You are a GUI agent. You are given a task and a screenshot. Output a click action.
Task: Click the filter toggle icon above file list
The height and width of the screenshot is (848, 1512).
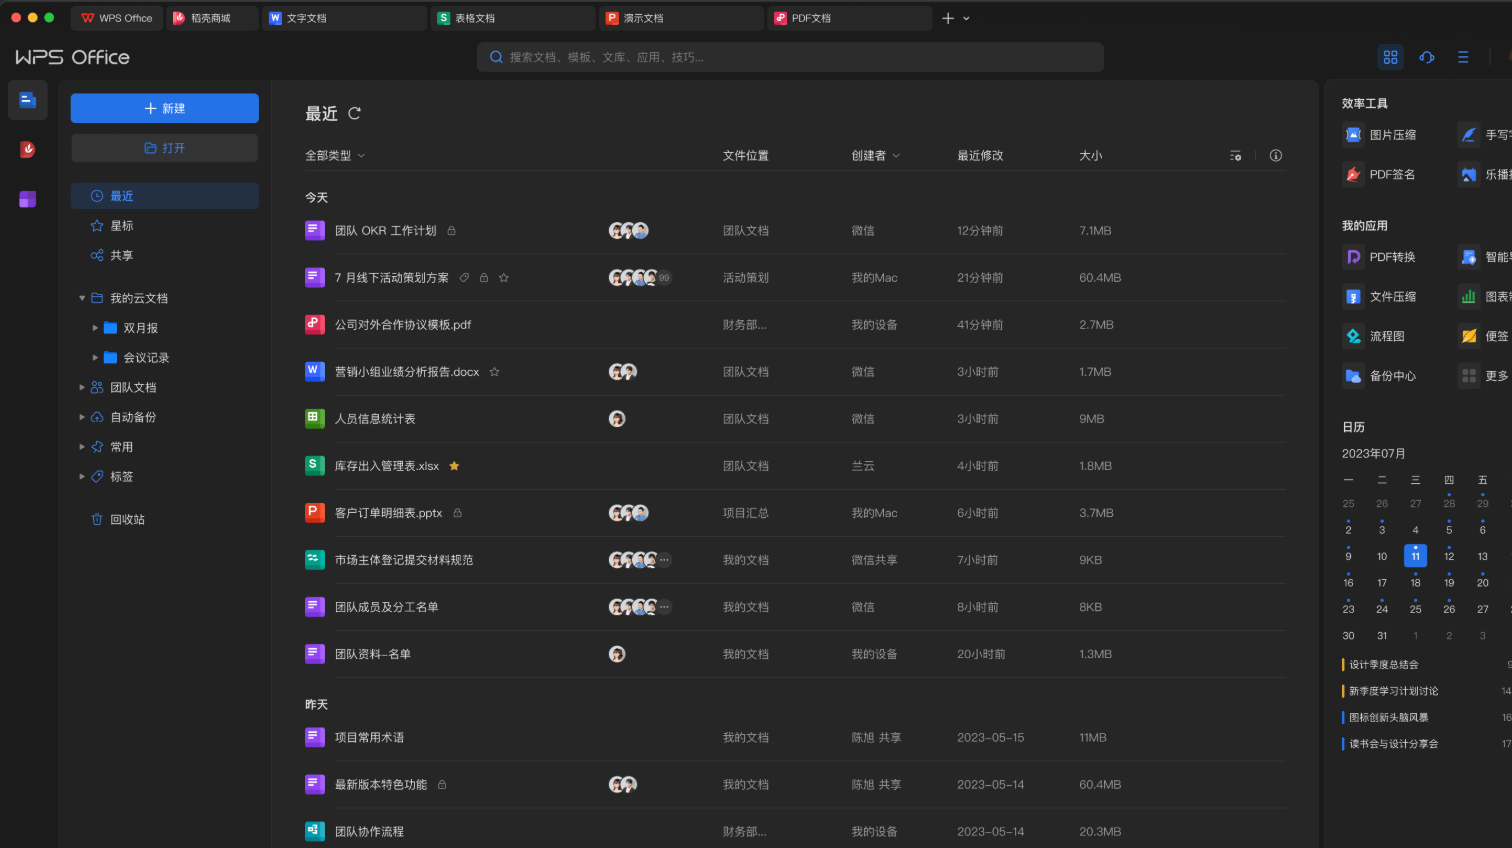tap(1236, 156)
